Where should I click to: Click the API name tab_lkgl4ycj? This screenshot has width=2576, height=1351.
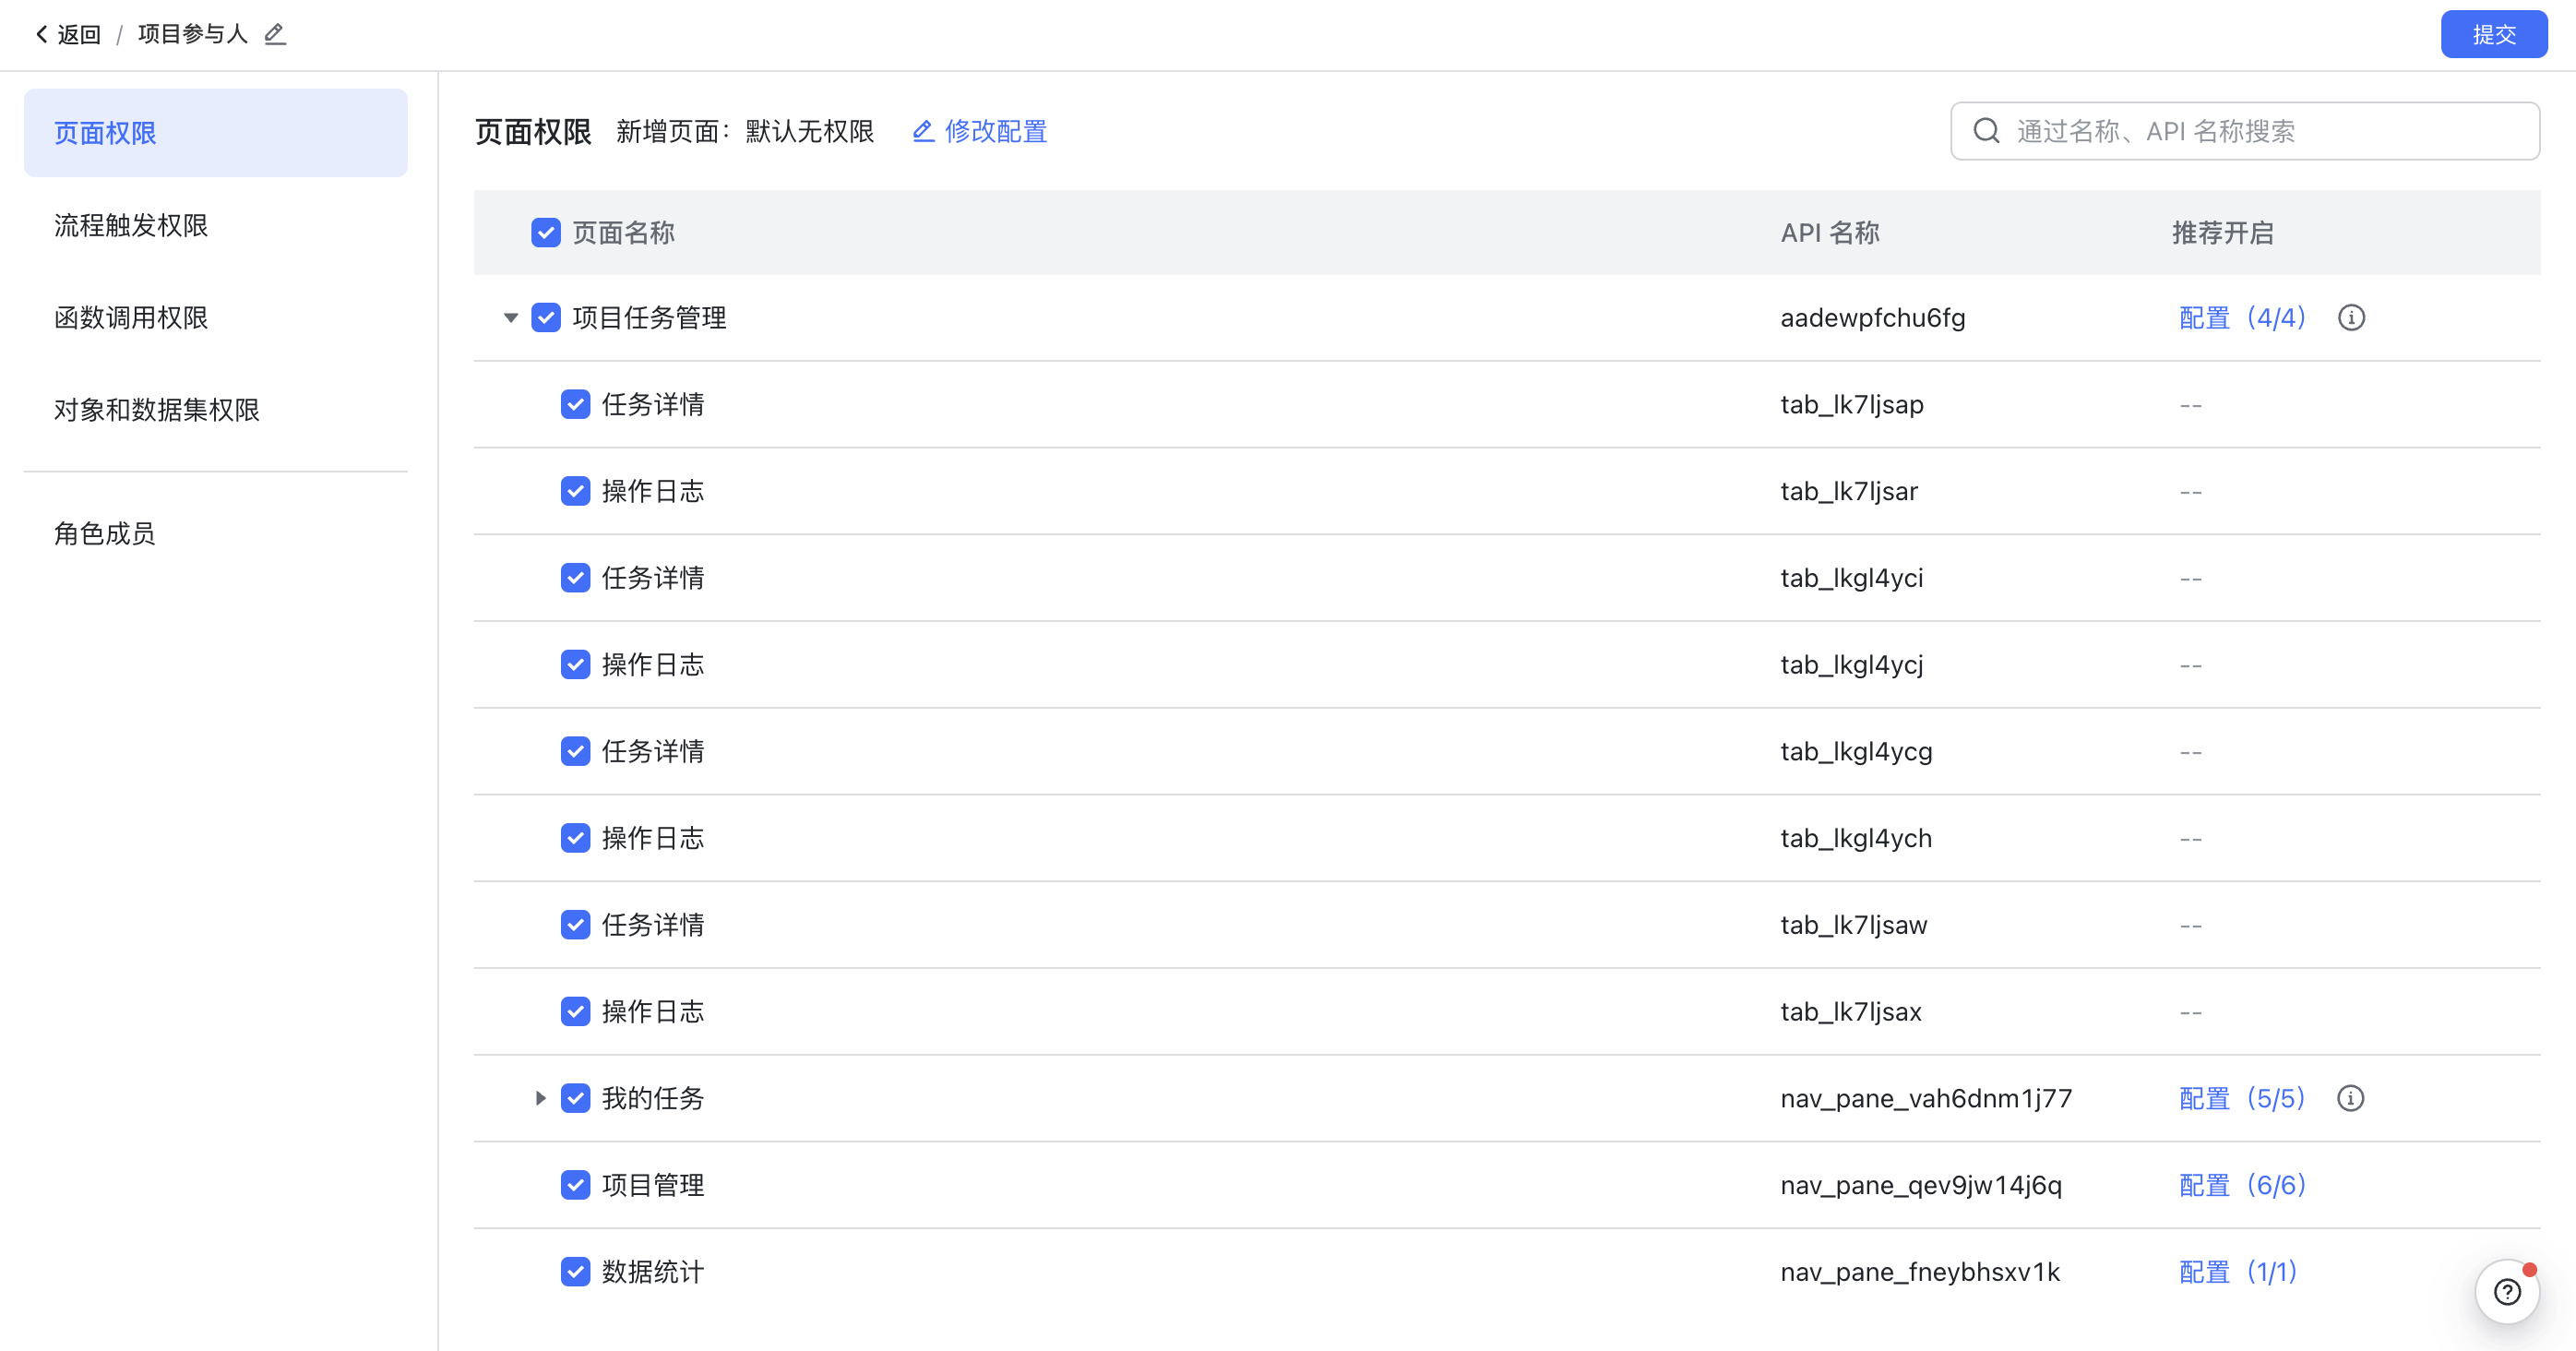pos(1852,664)
